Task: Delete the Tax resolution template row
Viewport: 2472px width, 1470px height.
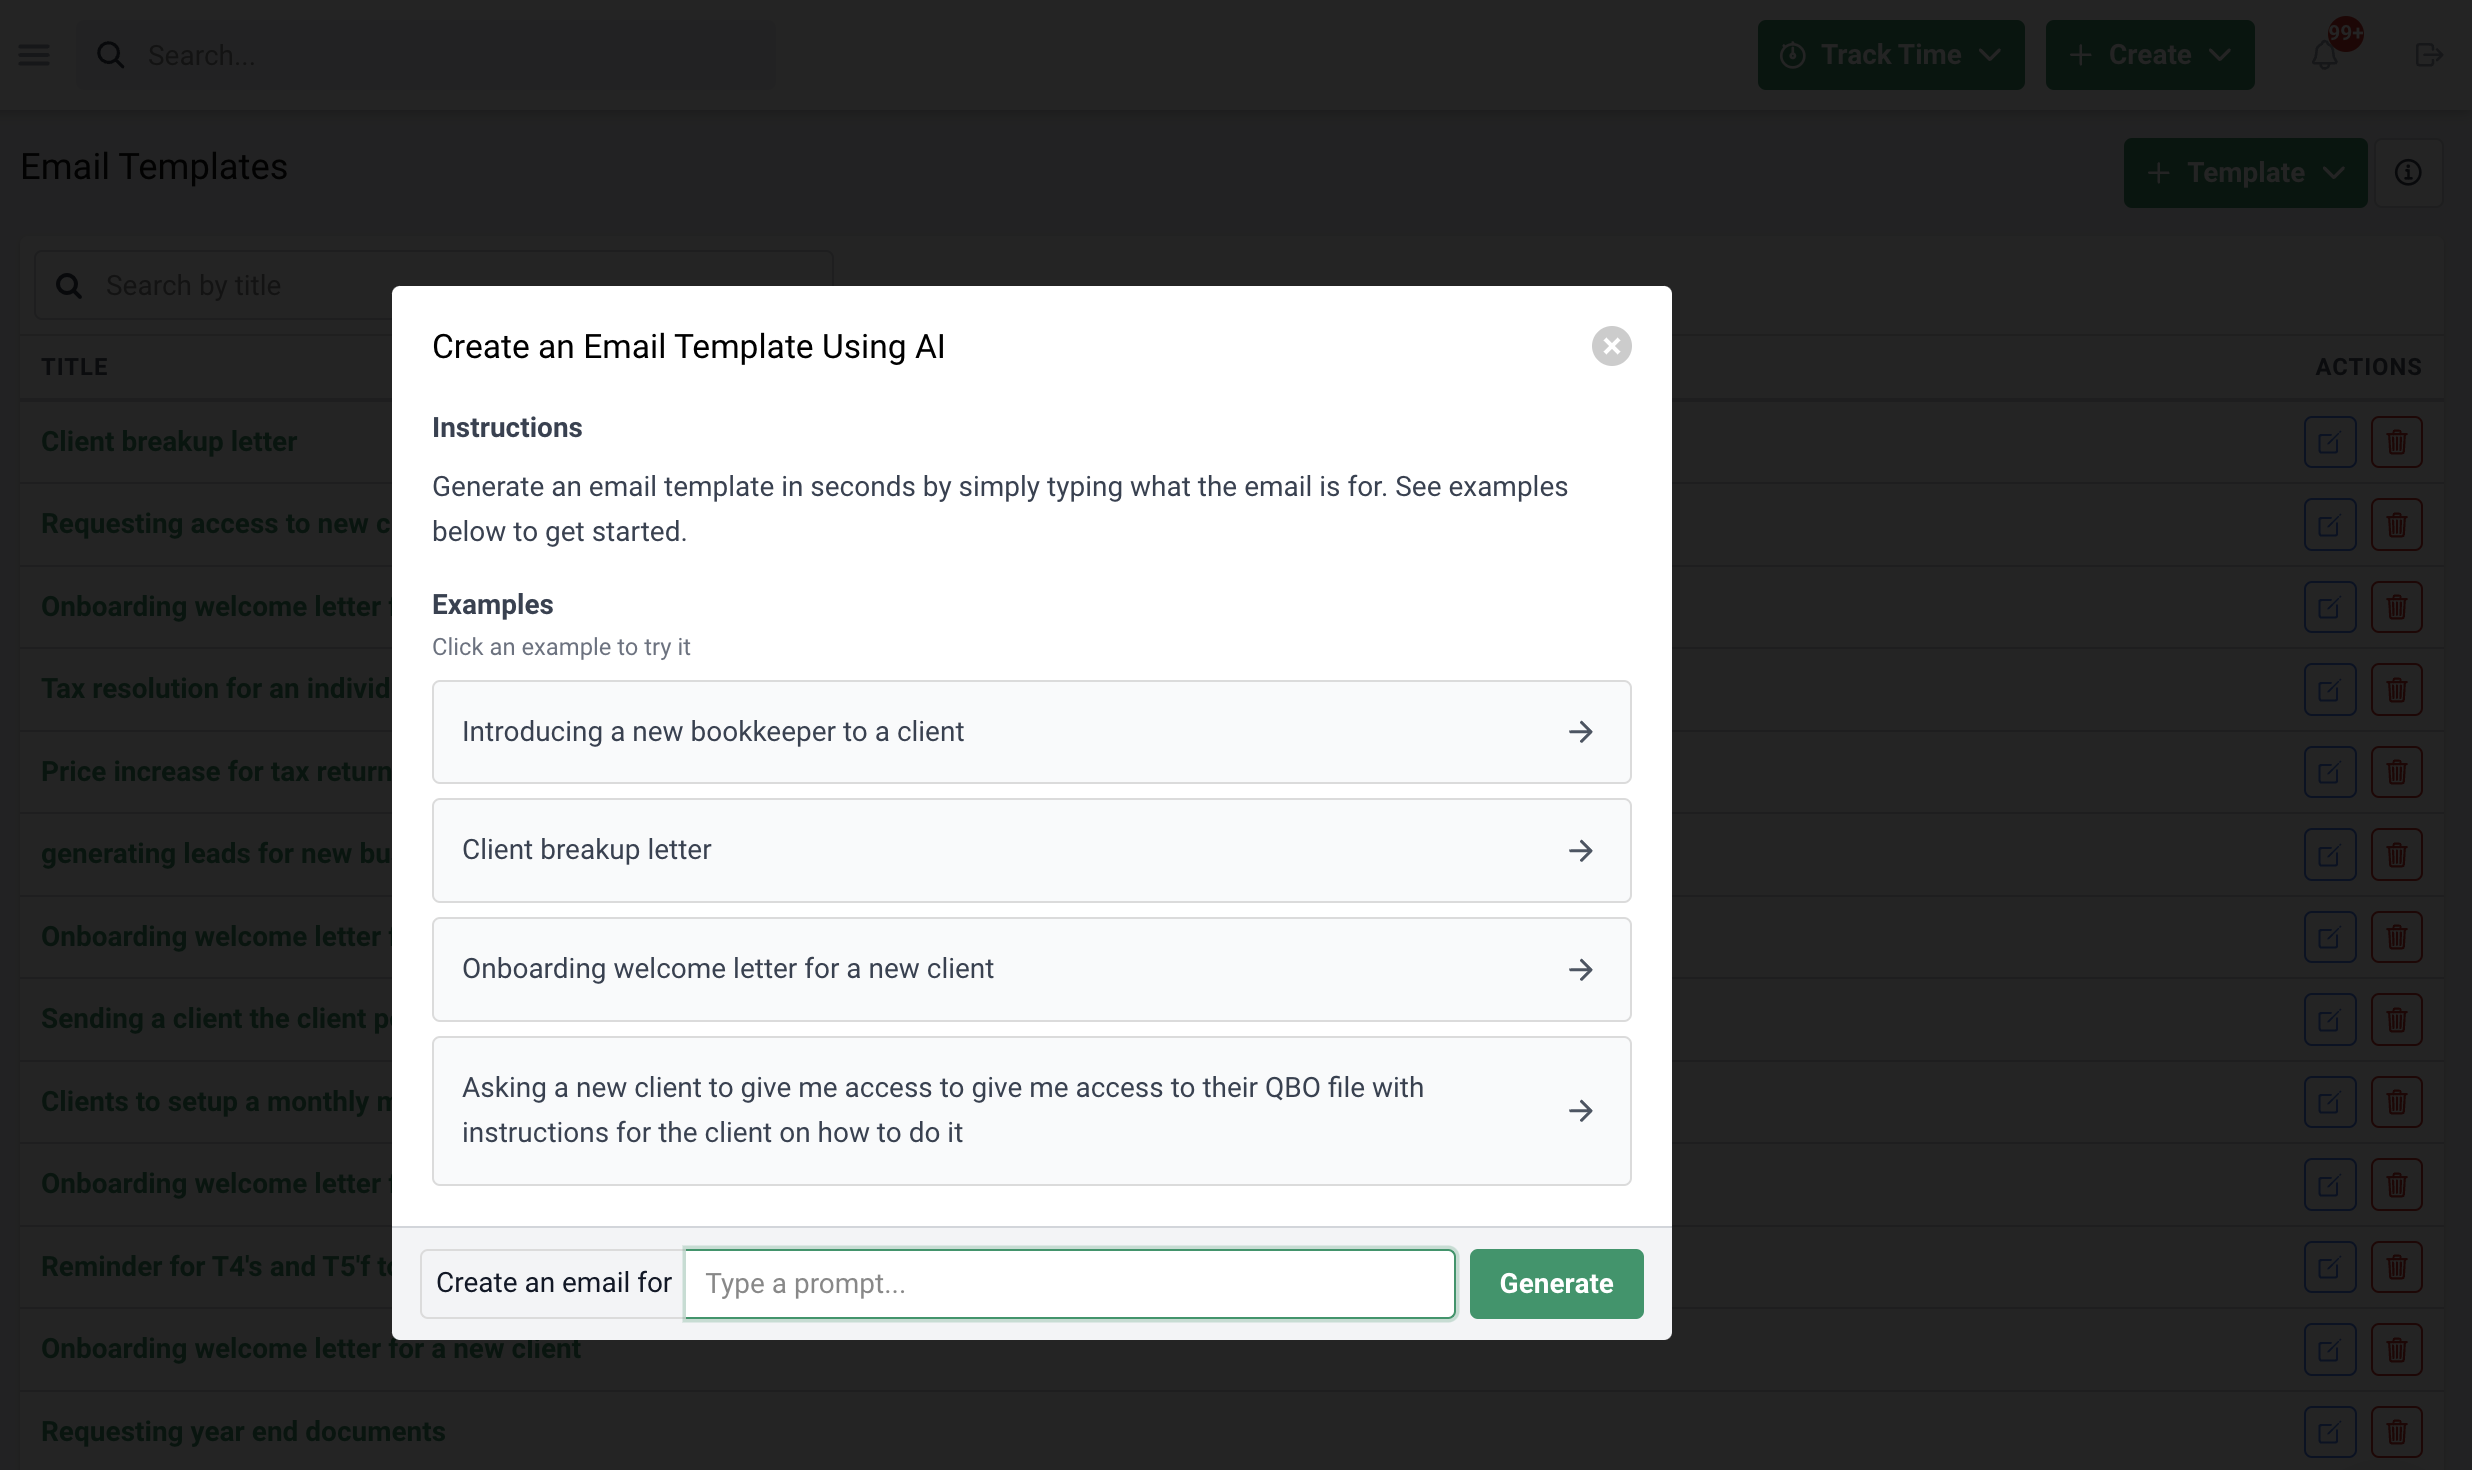Action: pyautogui.click(x=2396, y=690)
